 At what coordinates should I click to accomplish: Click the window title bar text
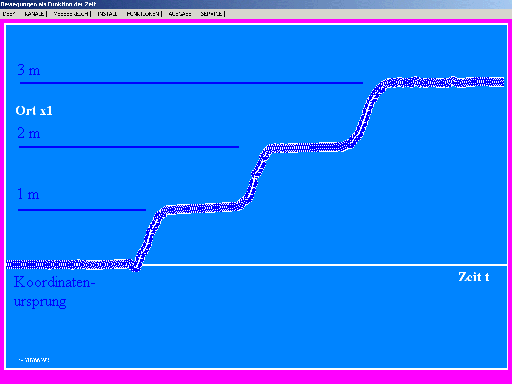click(x=48, y=4)
